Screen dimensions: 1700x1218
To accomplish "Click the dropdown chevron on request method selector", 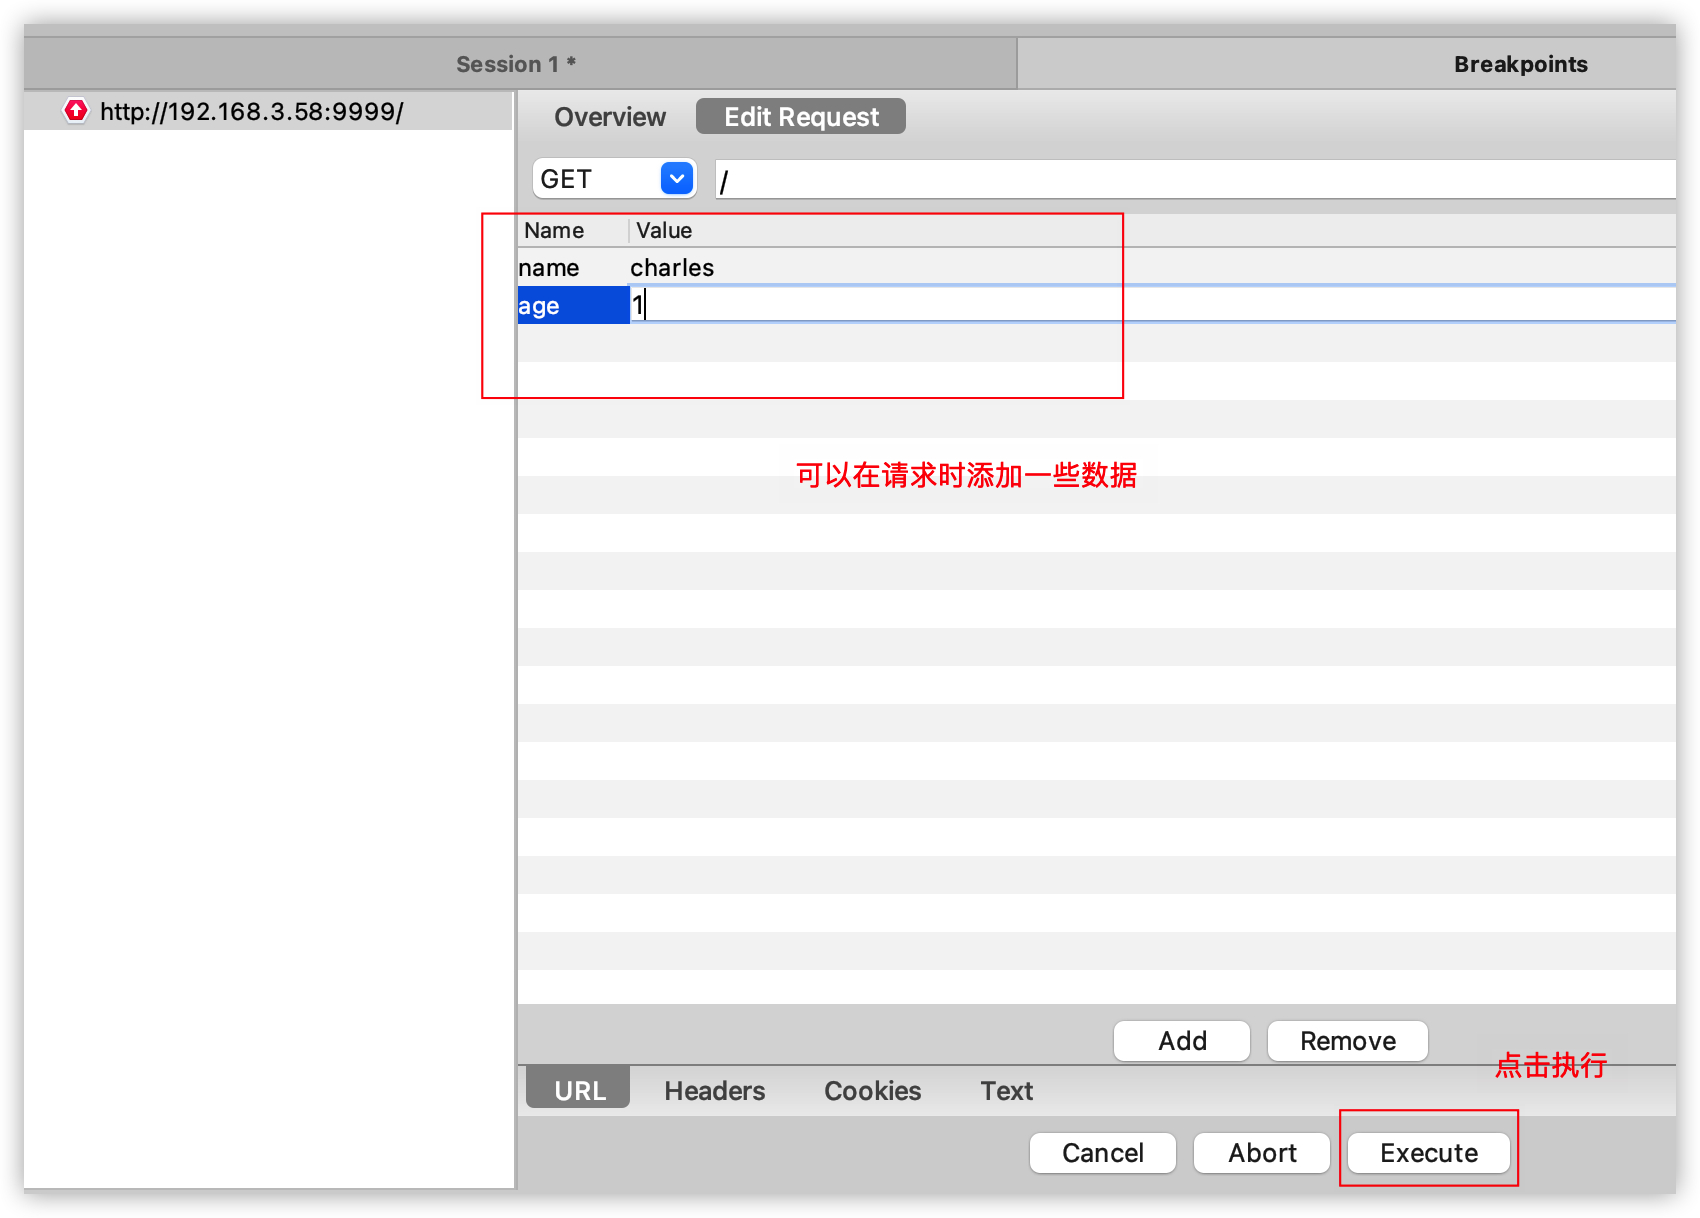I will (x=676, y=178).
